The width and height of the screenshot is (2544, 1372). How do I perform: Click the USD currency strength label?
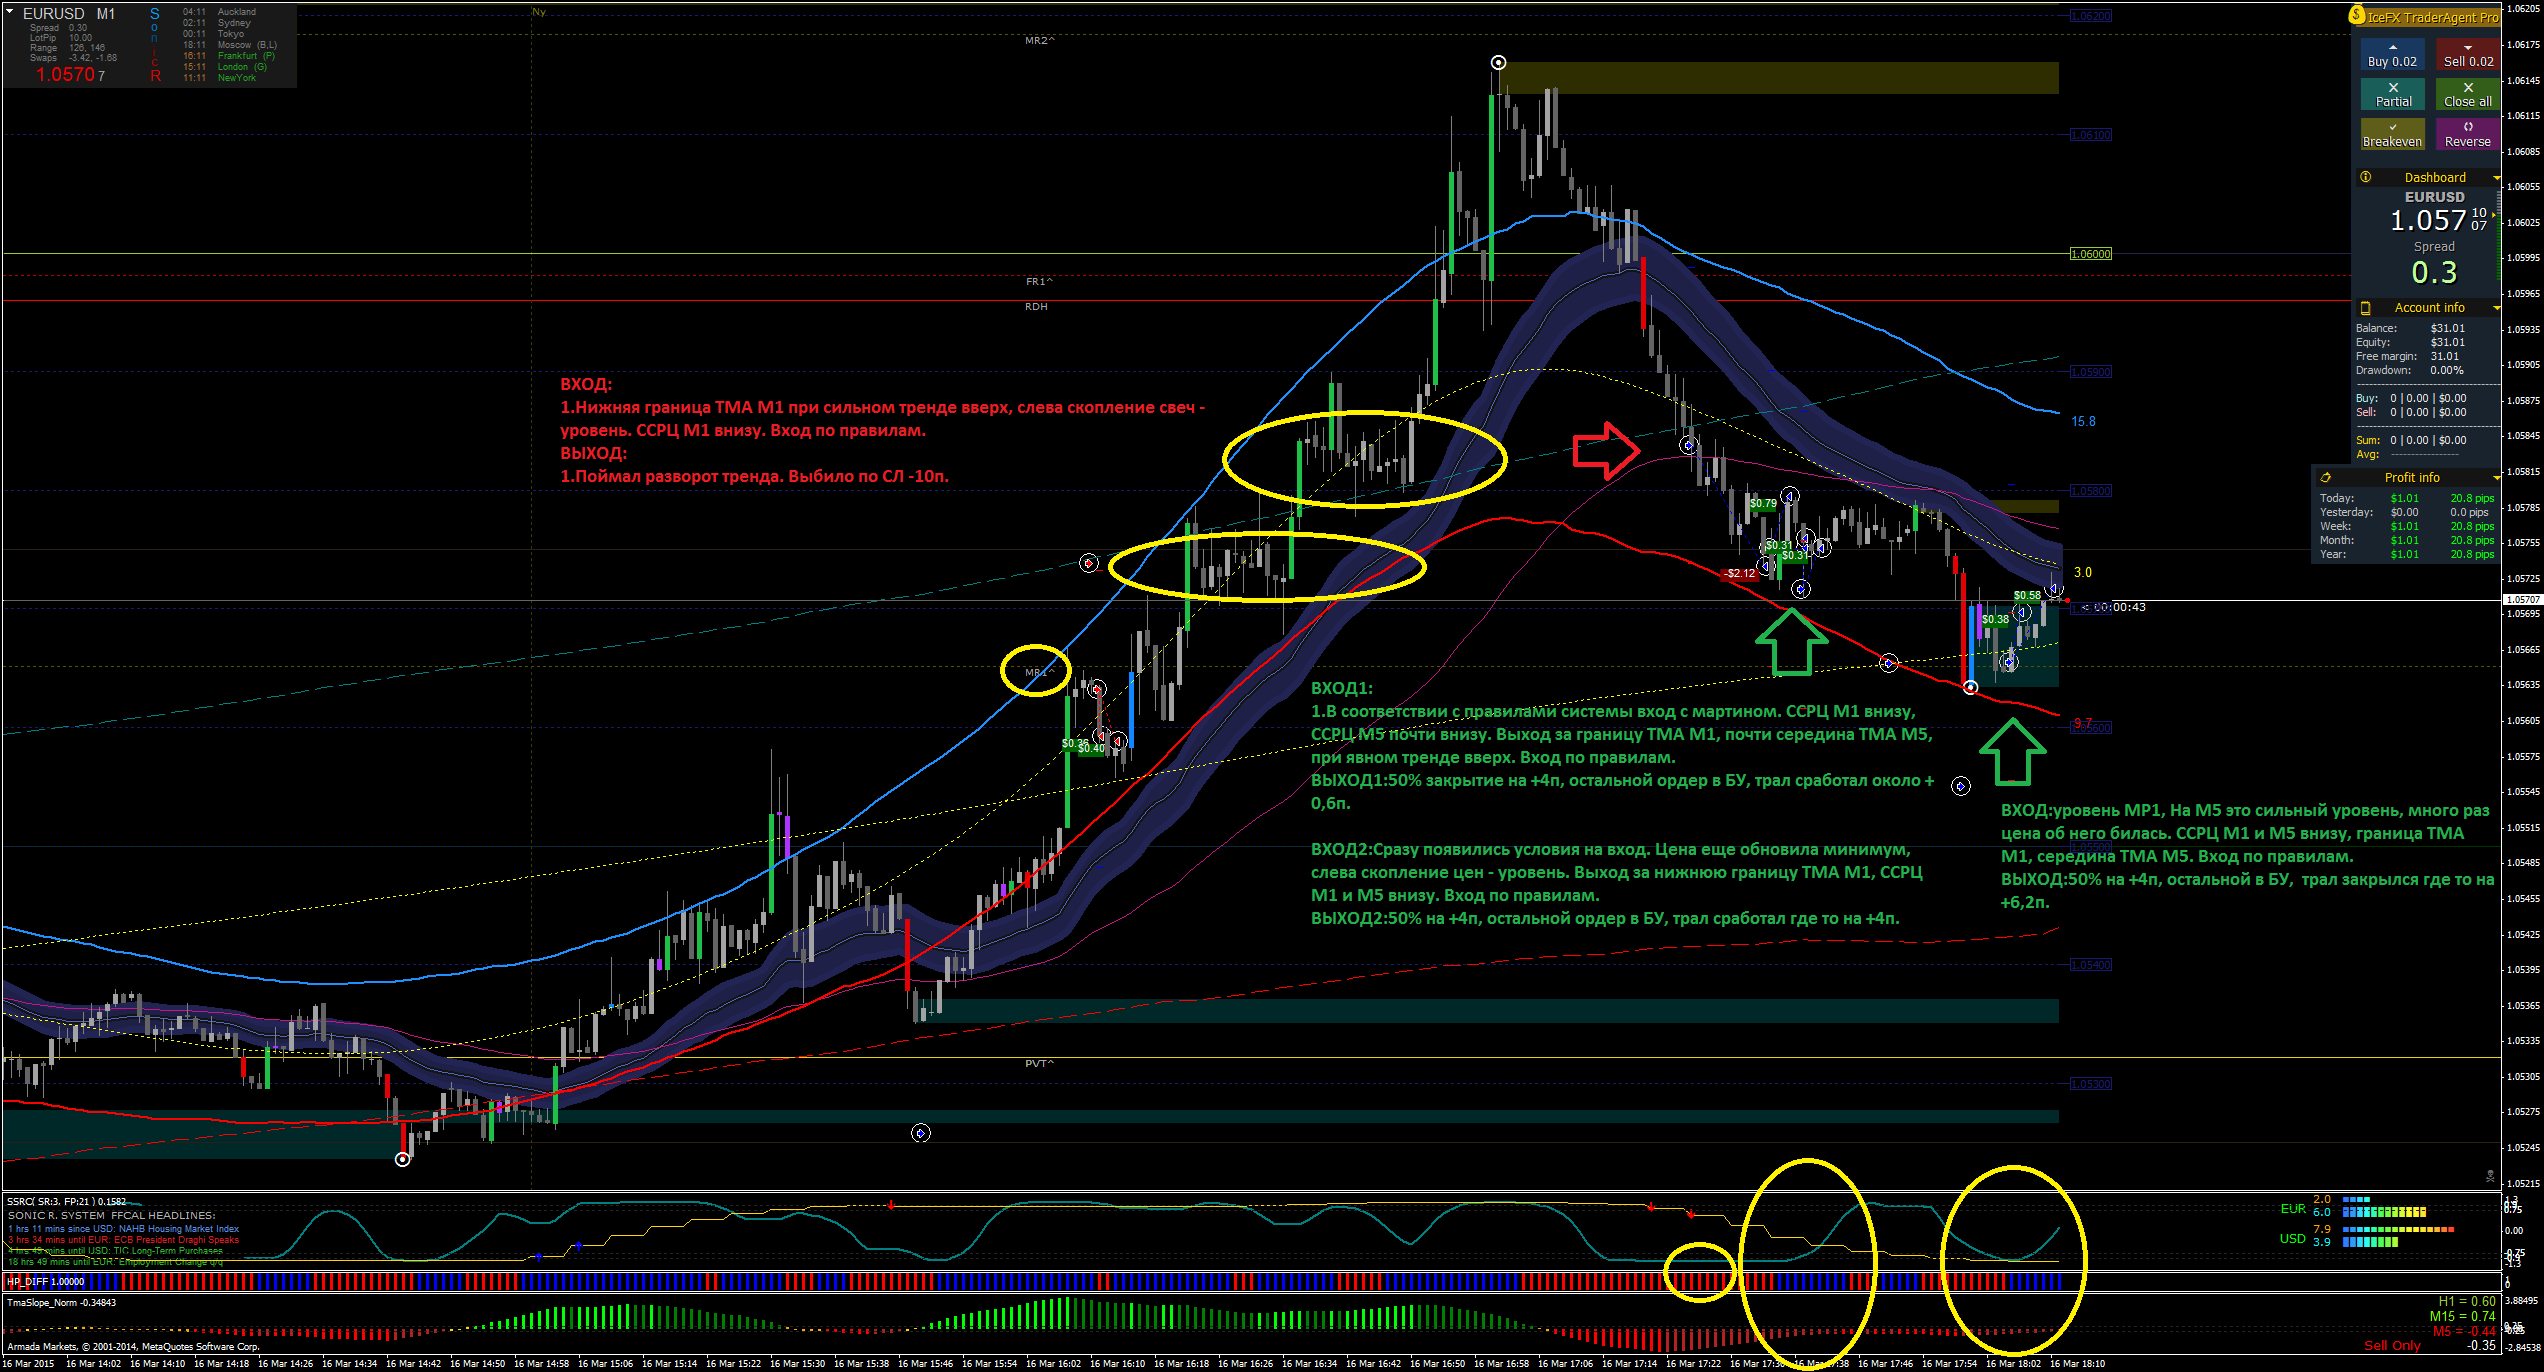(2293, 1239)
